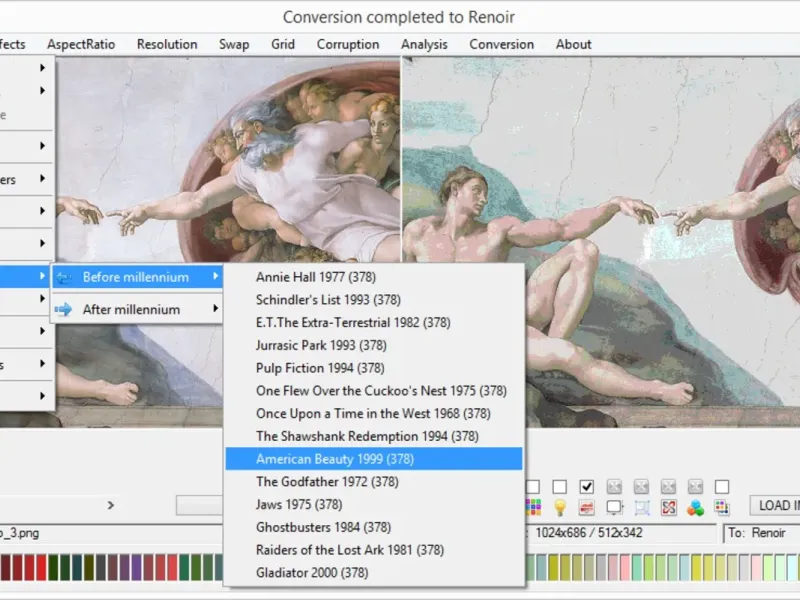Image resolution: width=800 pixels, height=600 pixels.
Task: Click the To: Renoir field
Action: 760,533
